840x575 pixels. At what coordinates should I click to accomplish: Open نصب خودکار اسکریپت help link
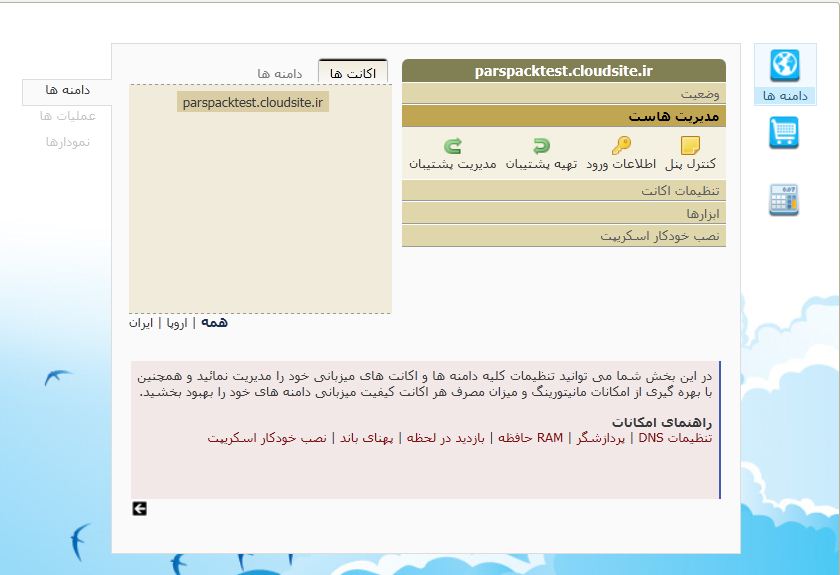pos(267,438)
